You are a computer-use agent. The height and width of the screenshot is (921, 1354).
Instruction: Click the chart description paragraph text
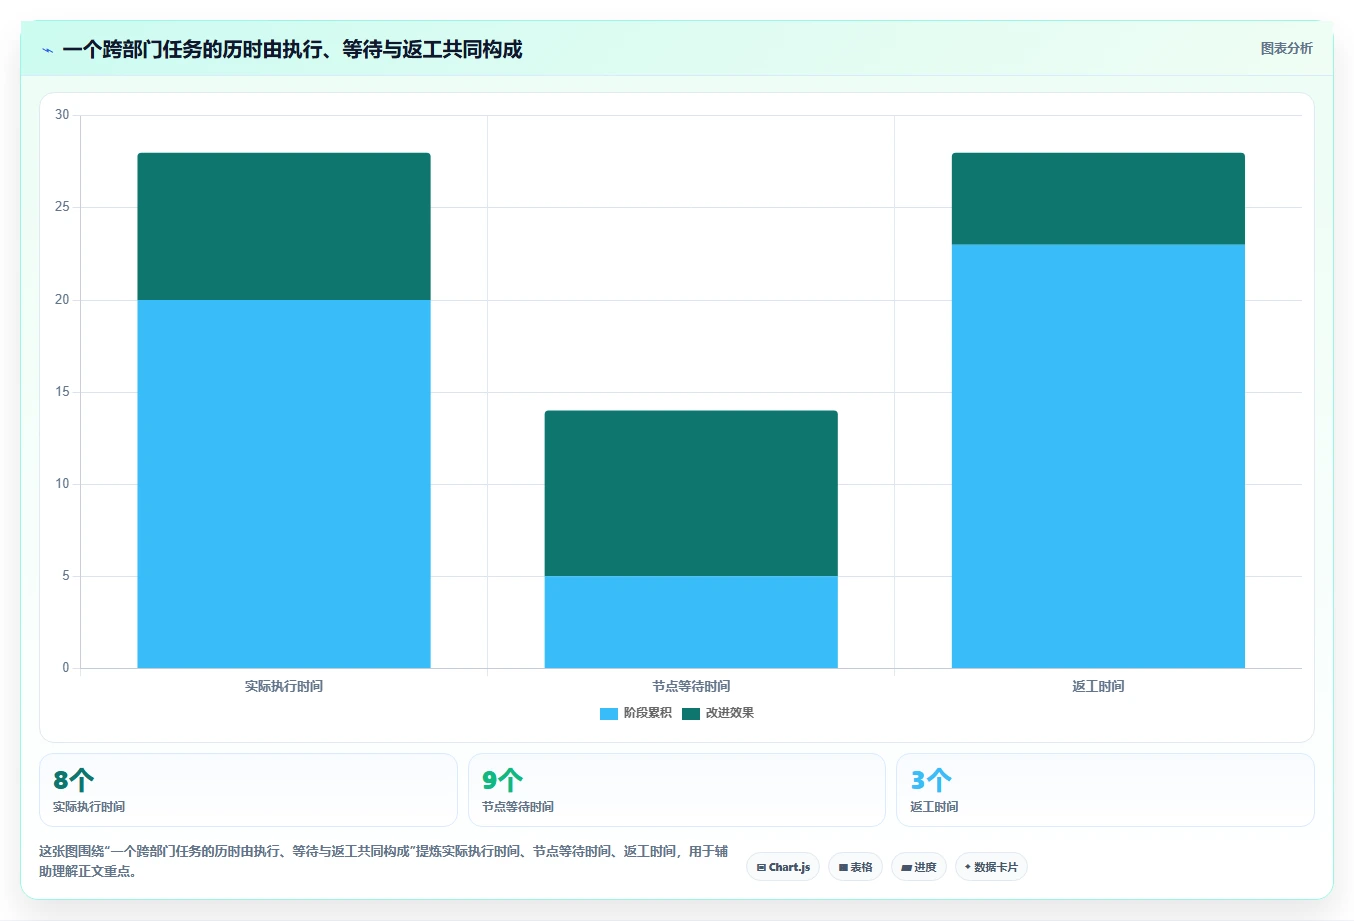click(x=384, y=861)
